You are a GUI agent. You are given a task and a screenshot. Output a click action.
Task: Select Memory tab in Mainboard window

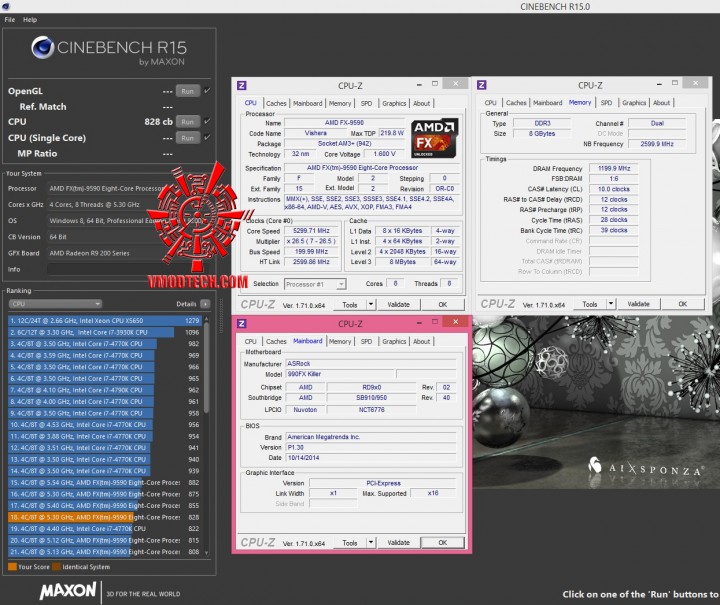pyautogui.click(x=340, y=342)
